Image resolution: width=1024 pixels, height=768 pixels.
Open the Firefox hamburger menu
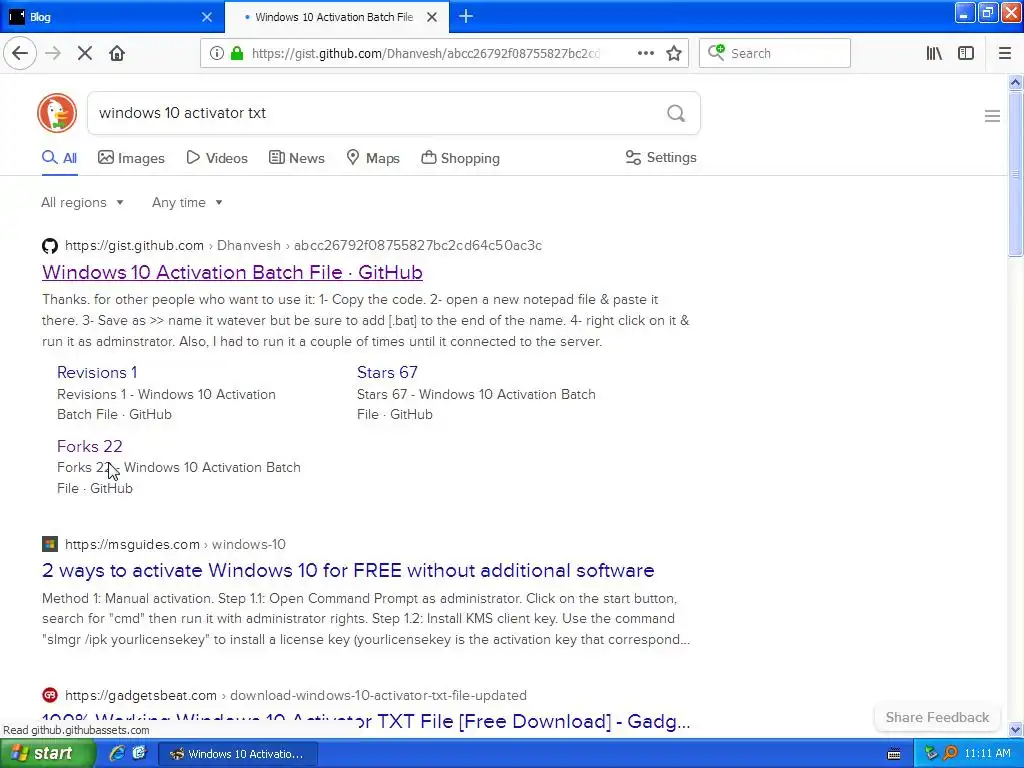pyautogui.click(x=1004, y=54)
